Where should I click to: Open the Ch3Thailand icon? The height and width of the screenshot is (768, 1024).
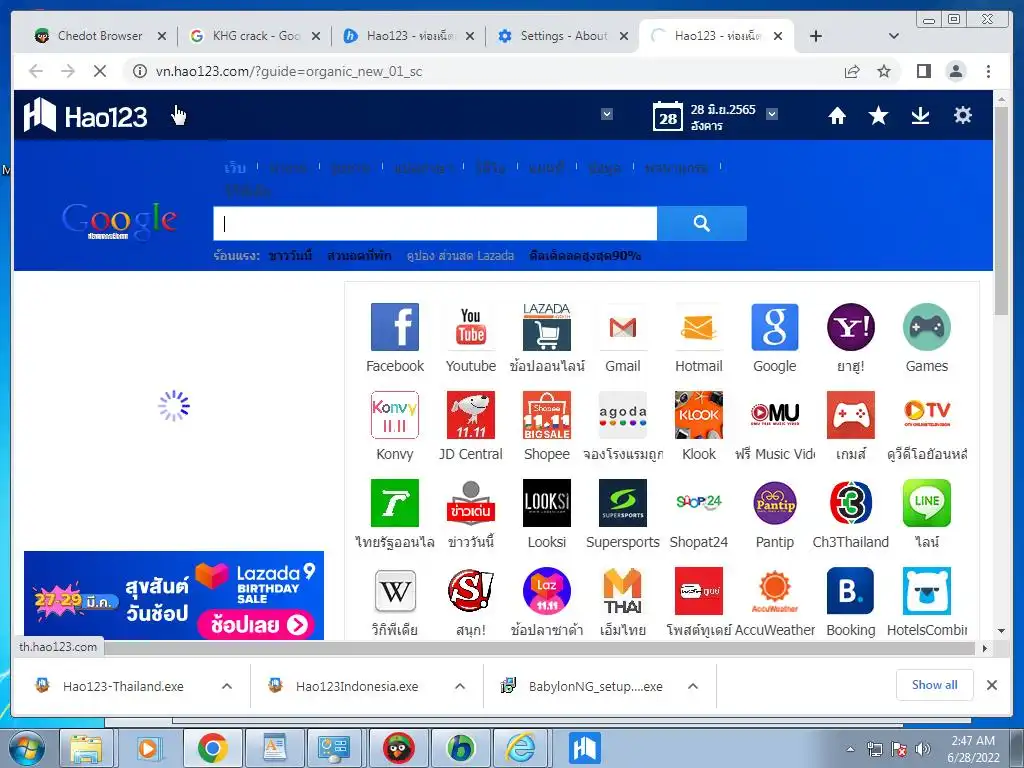click(x=850, y=503)
